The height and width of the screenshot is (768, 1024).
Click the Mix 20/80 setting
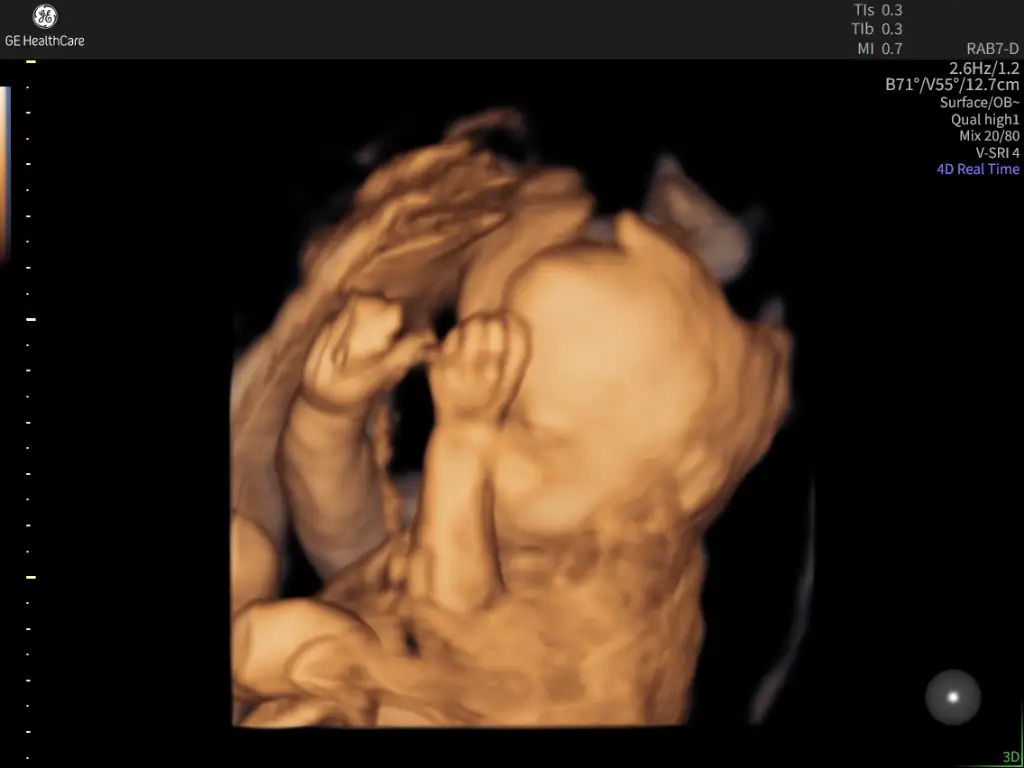989,136
